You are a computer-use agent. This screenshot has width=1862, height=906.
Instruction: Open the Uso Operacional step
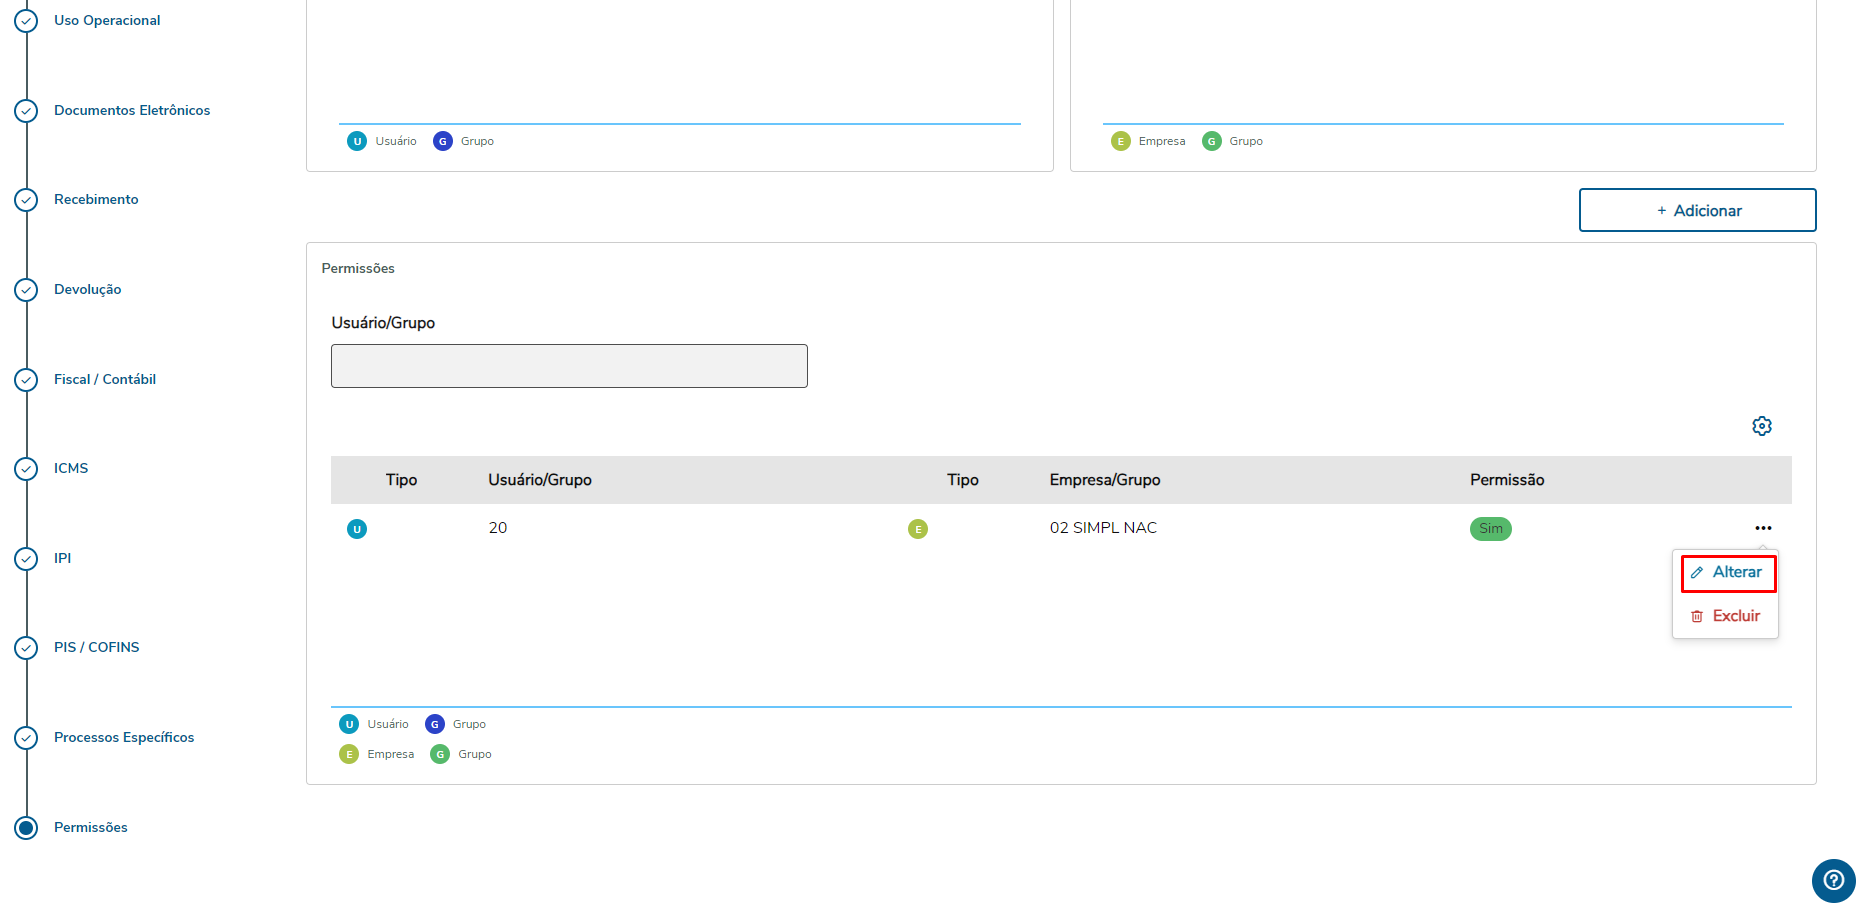(x=107, y=20)
